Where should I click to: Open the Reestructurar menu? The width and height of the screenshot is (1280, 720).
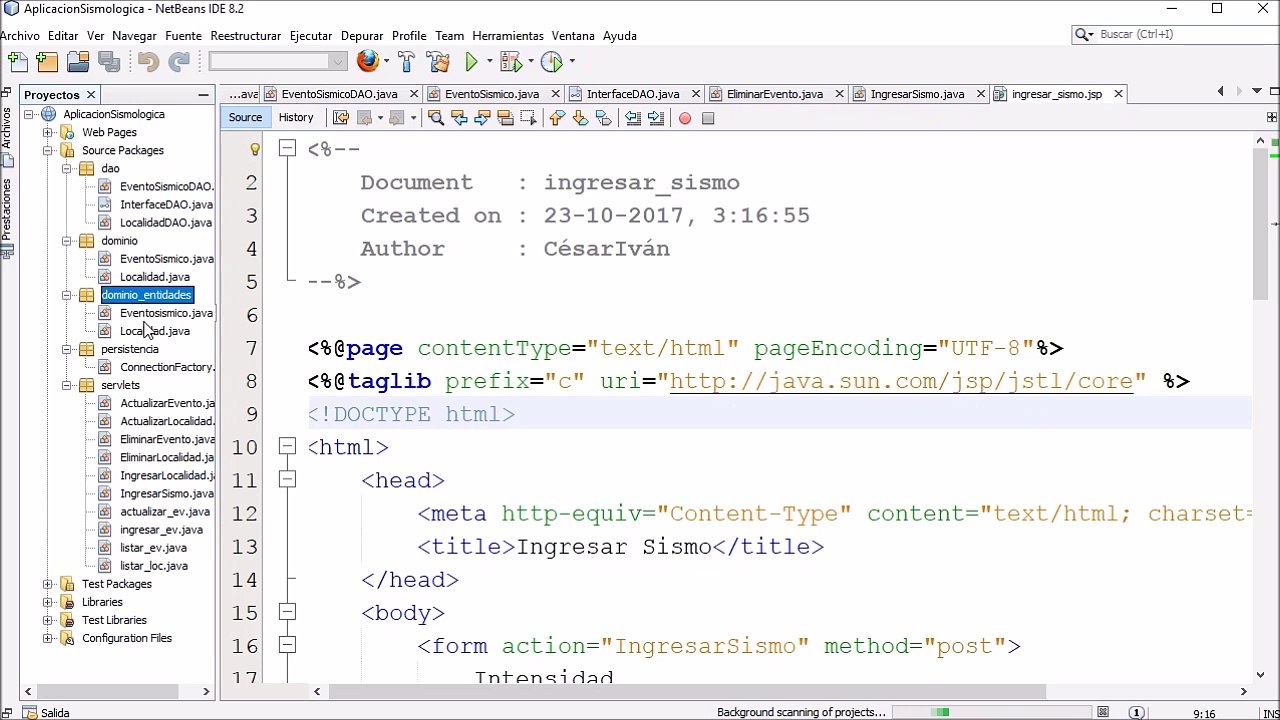(x=245, y=35)
